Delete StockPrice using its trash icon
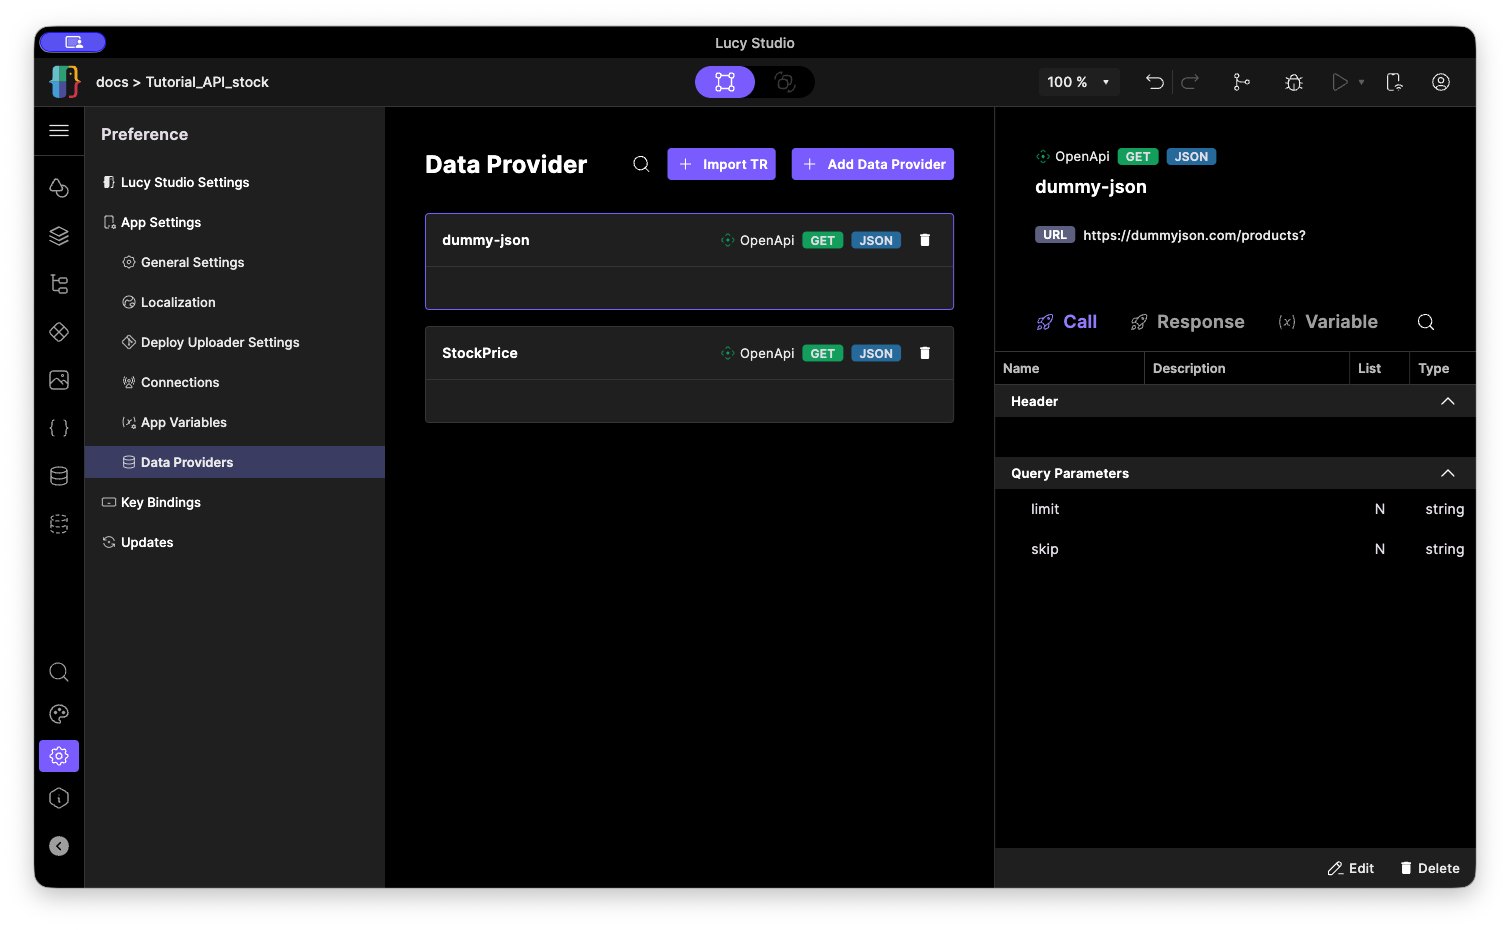Viewport: 1510px width, 930px height. tap(925, 353)
